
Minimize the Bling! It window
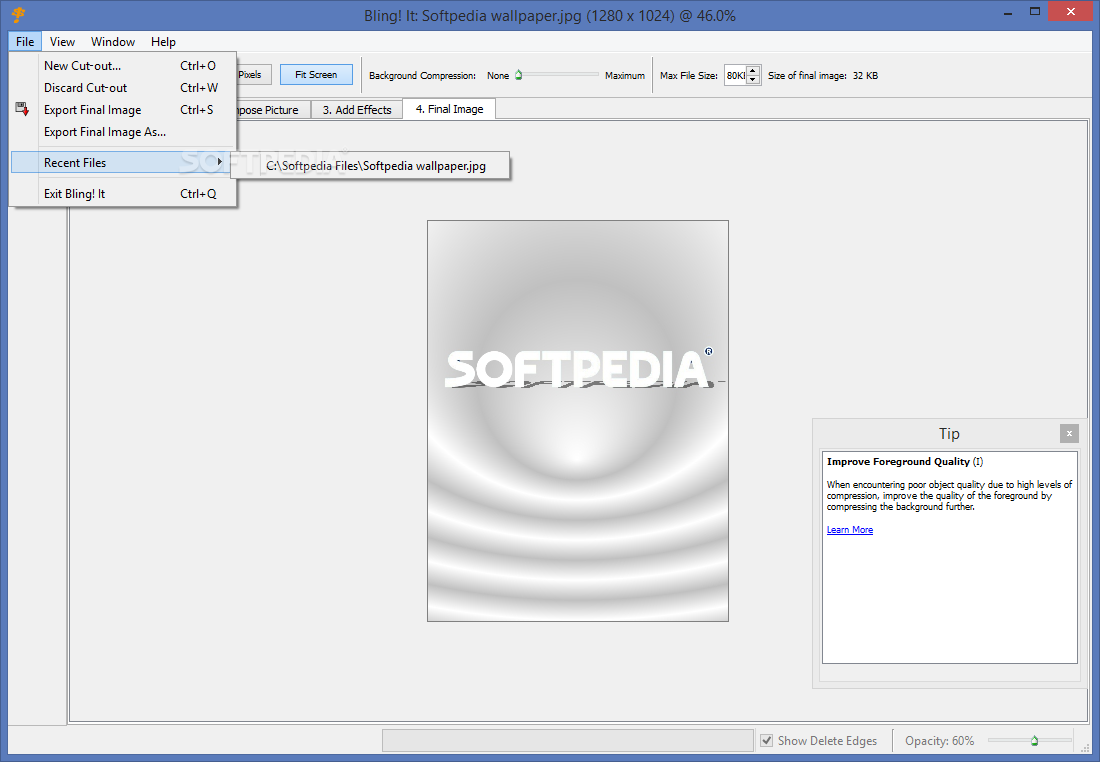(x=1007, y=13)
